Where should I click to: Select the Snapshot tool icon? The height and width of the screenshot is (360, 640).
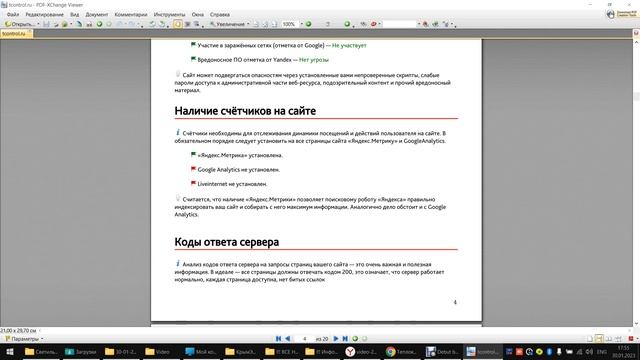187,24
